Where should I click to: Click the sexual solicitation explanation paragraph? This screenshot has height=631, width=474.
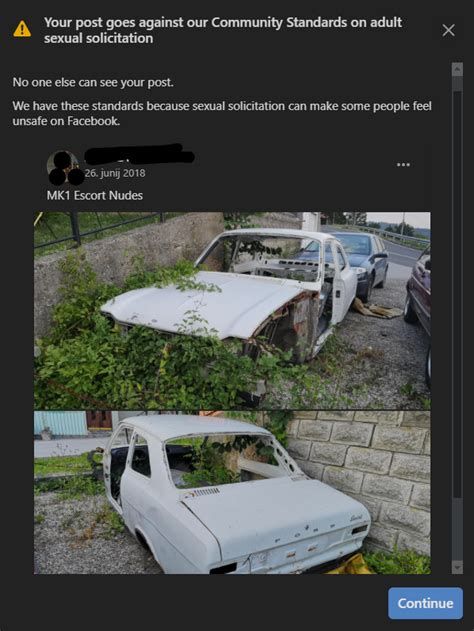(x=222, y=113)
